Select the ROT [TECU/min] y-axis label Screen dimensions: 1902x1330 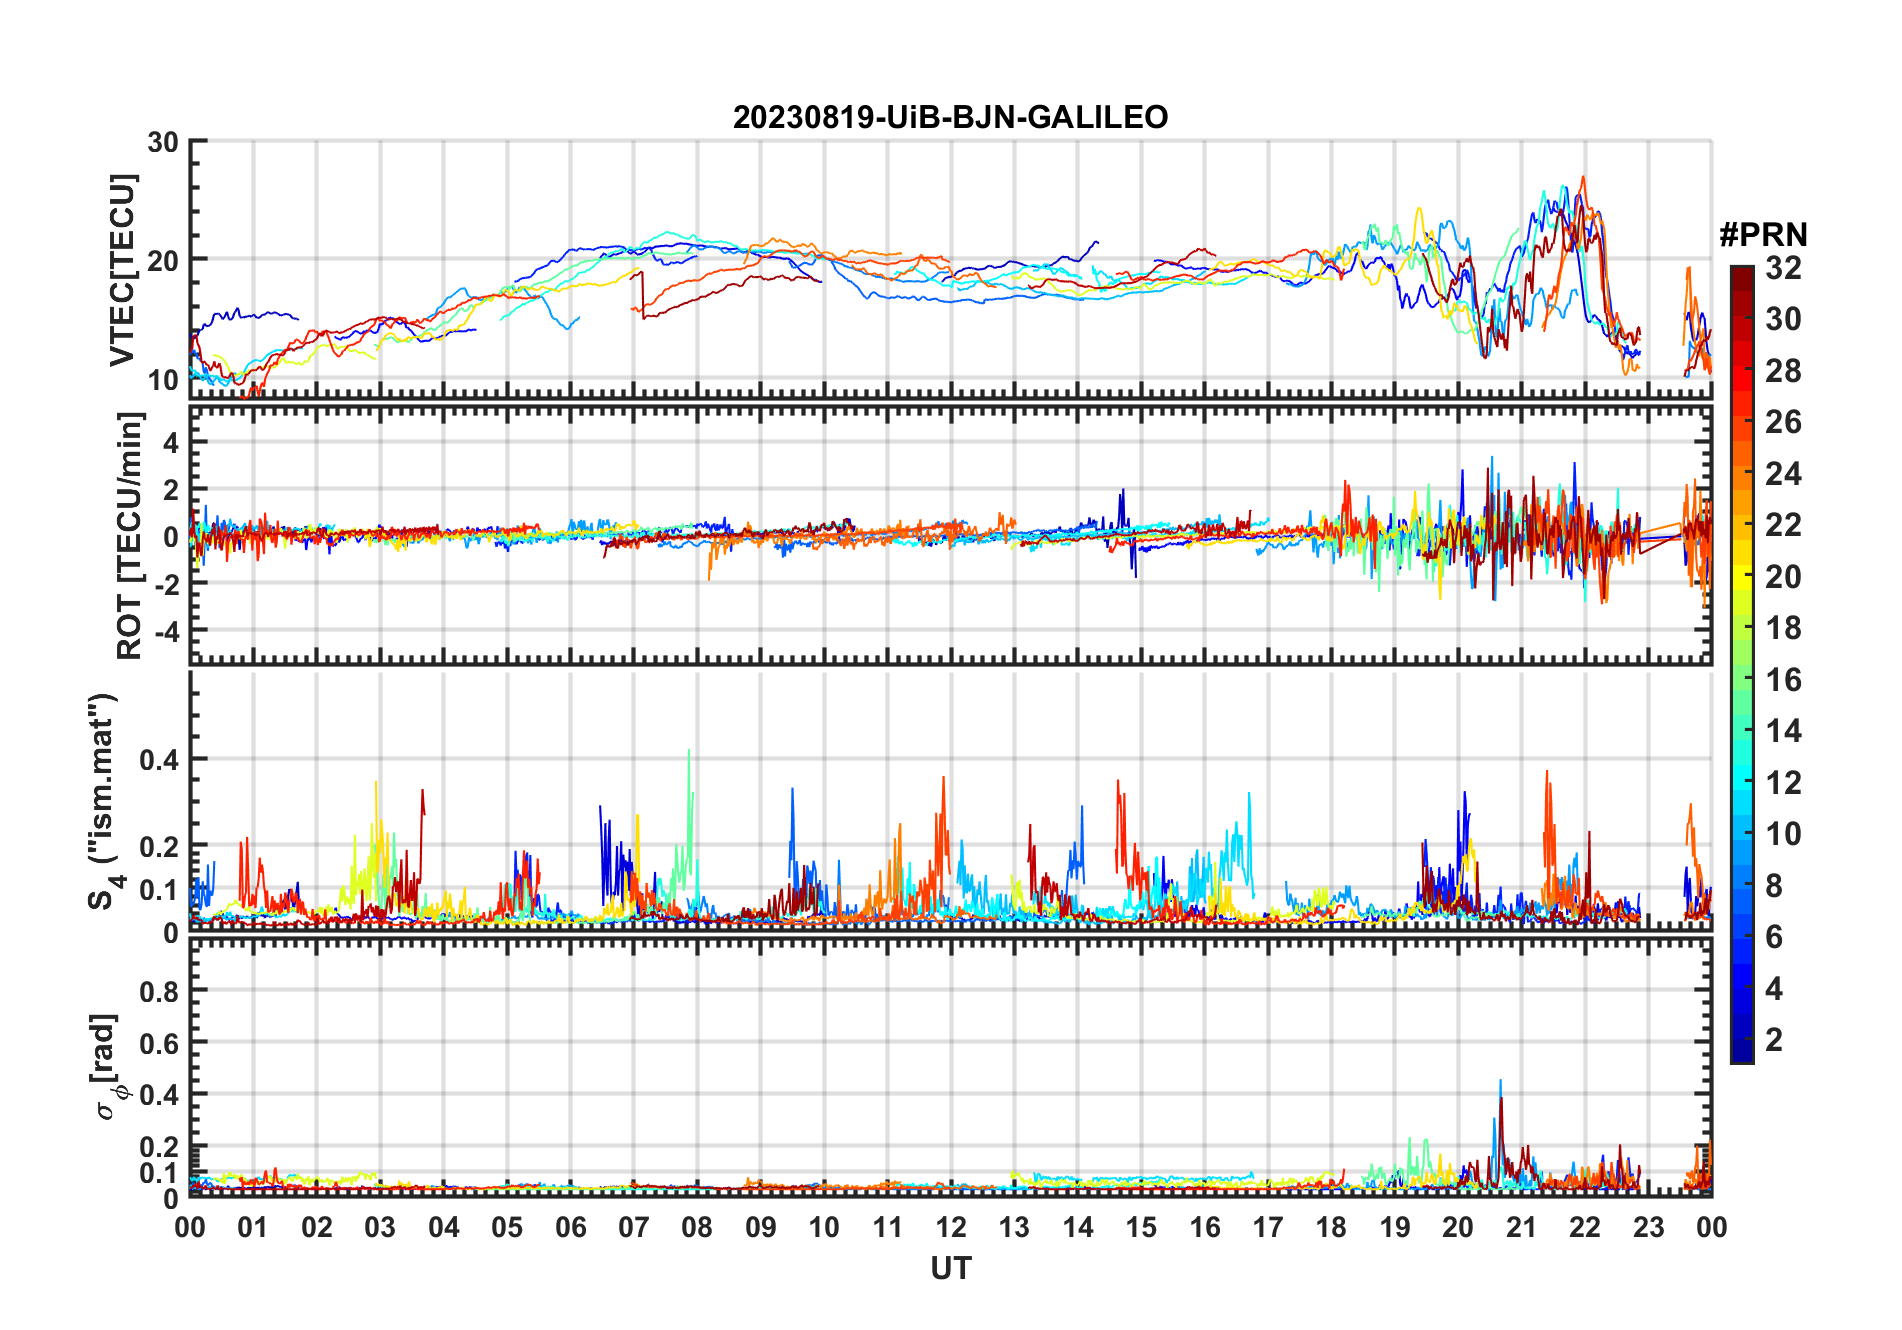130,535
